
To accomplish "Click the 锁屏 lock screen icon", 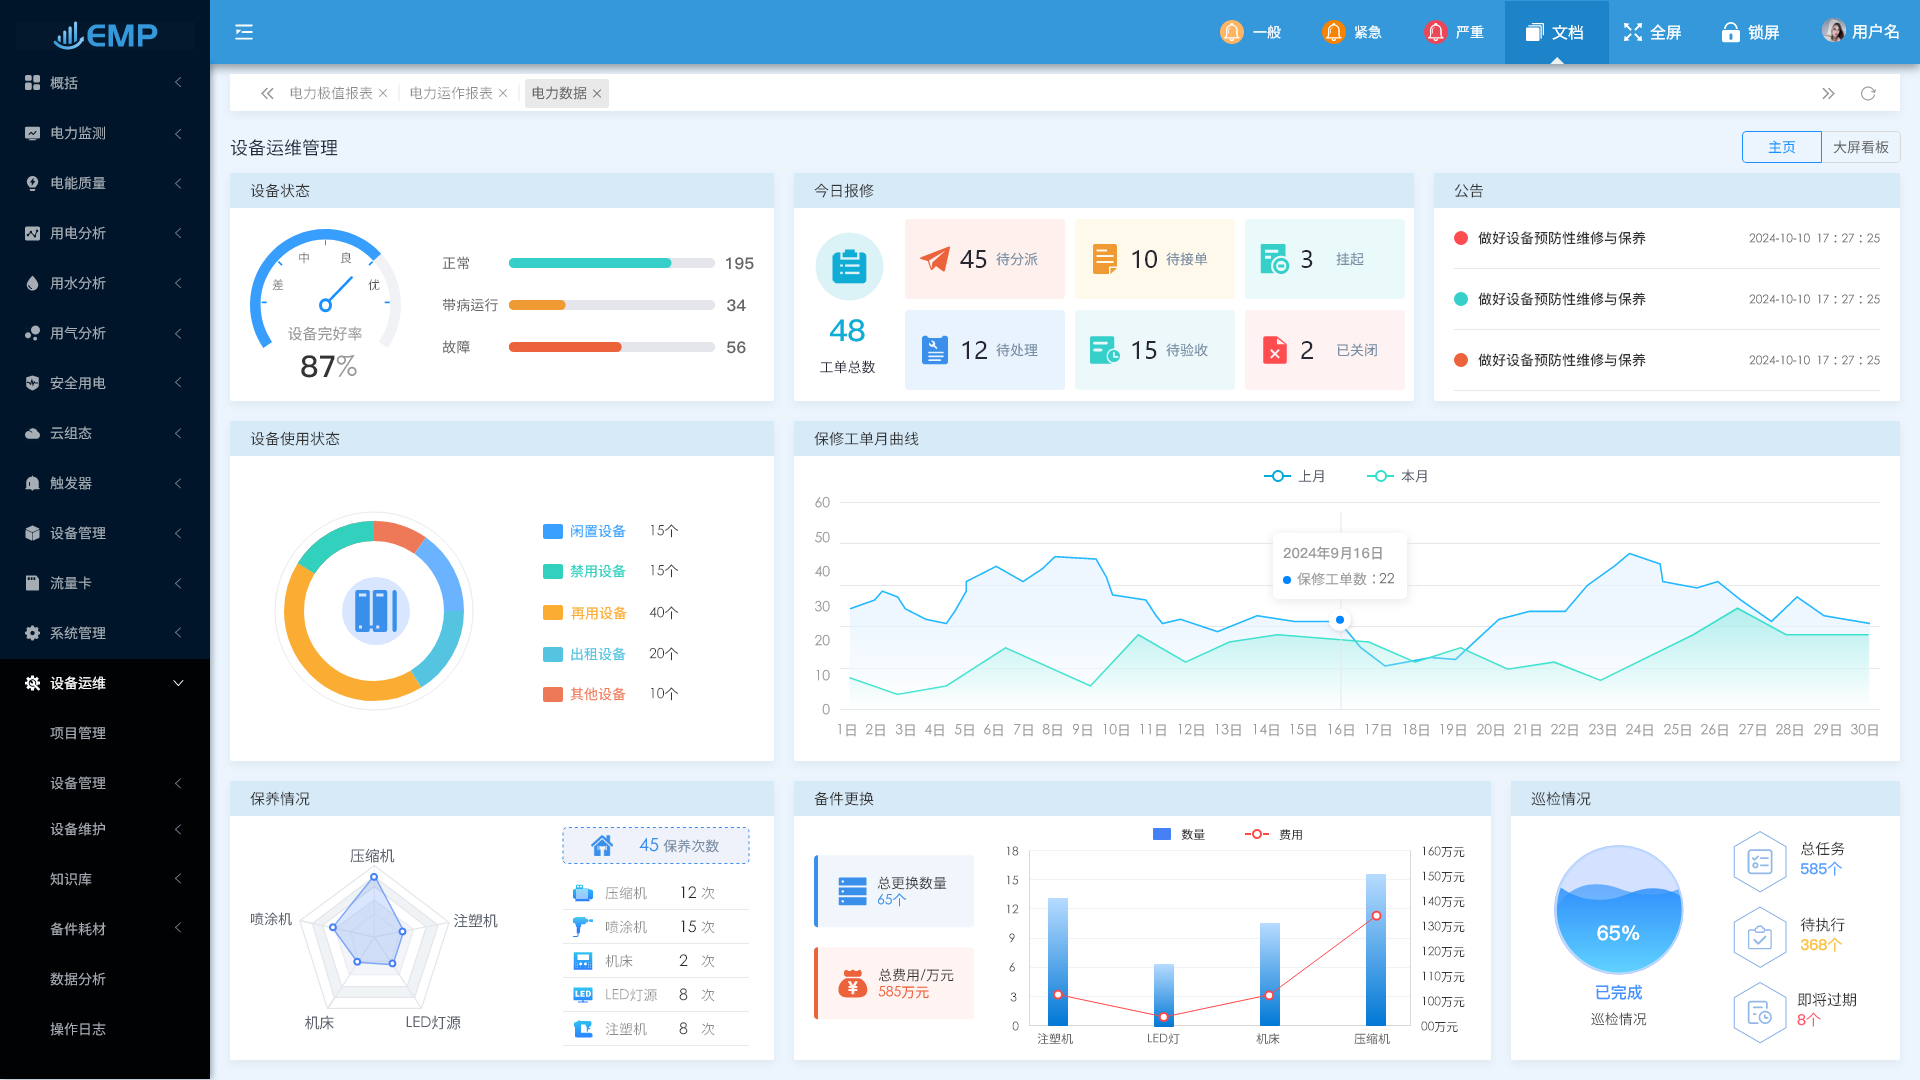I will click(x=1730, y=32).
